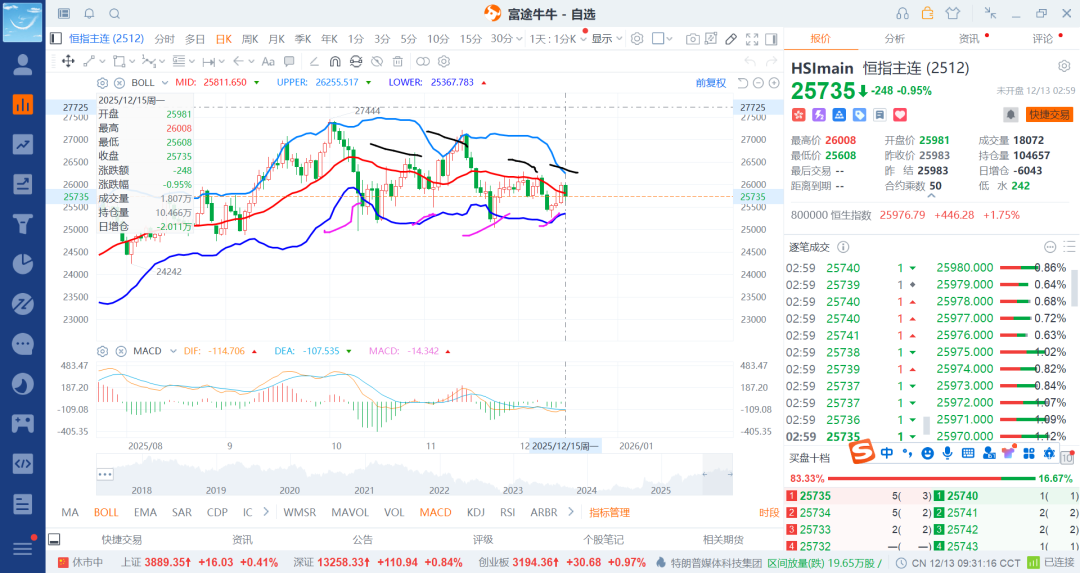This screenshot has width=1080, height=573.
Task: Zoom in chart with plus circle icon
Action: coord(774,83)
